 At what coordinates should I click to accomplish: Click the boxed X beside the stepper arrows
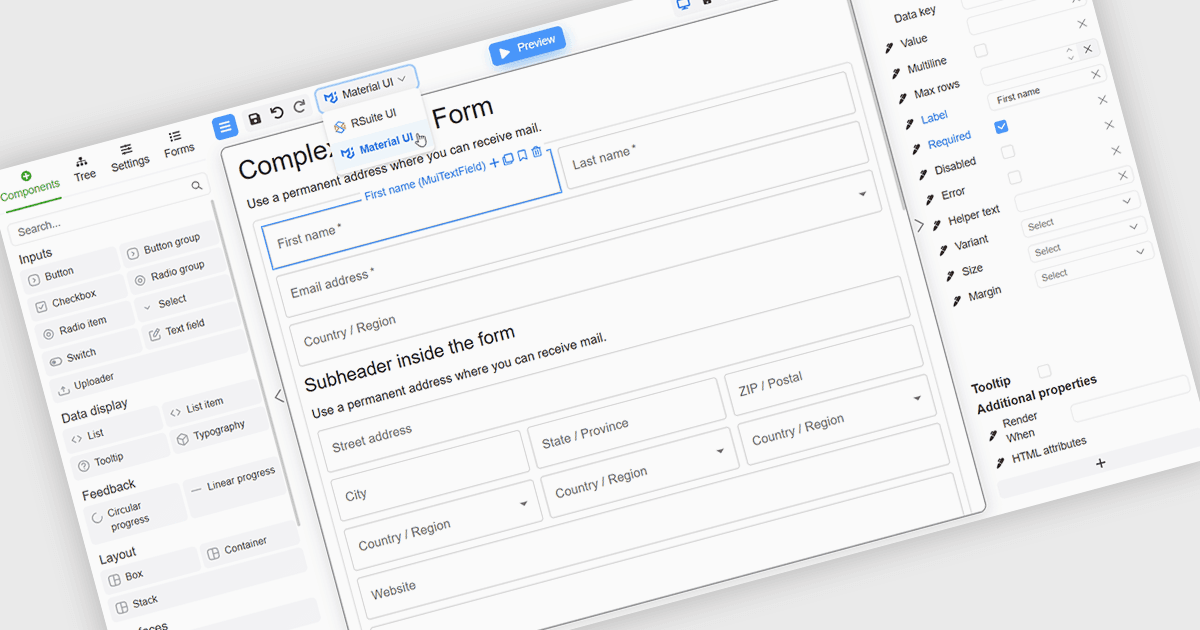(x=1088, y=49)
